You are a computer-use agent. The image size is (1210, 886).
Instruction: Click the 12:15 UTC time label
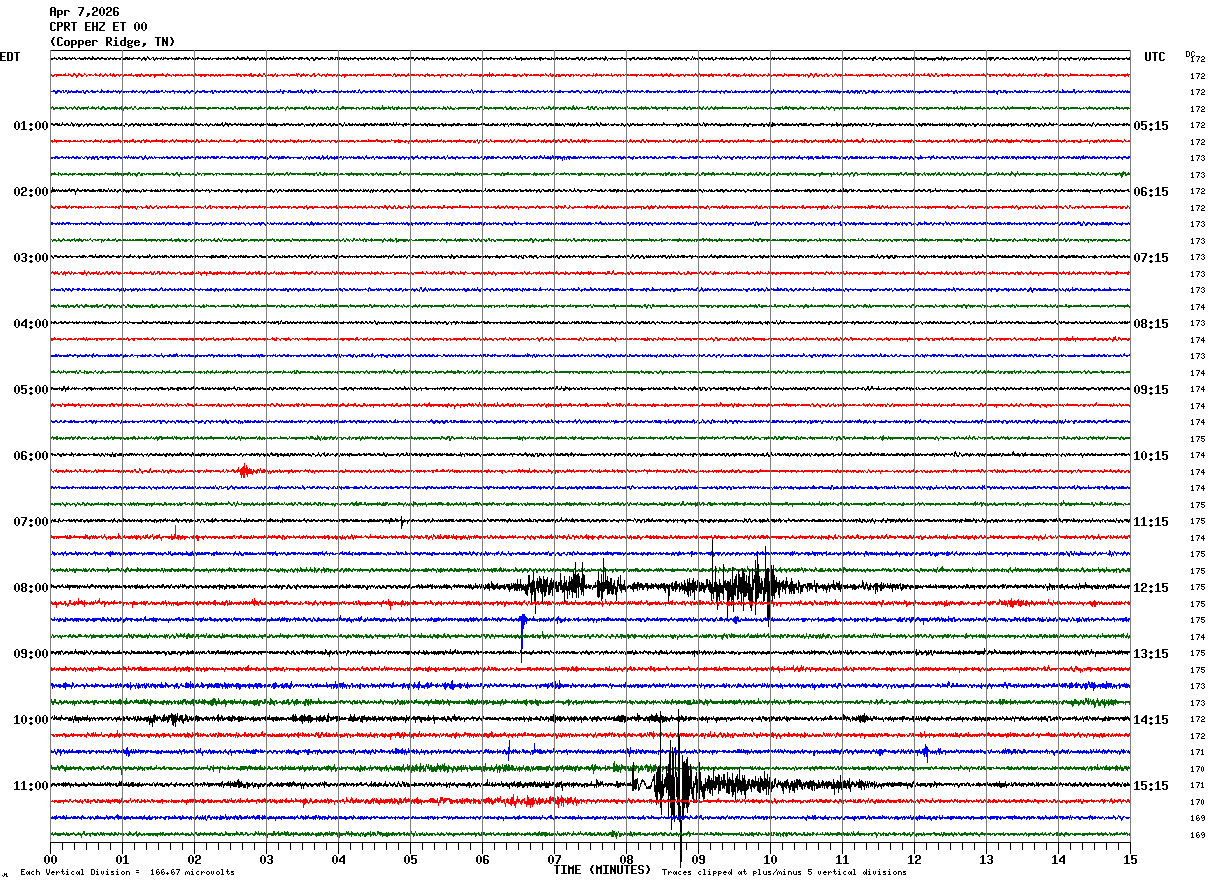[x=1151, y=588]
